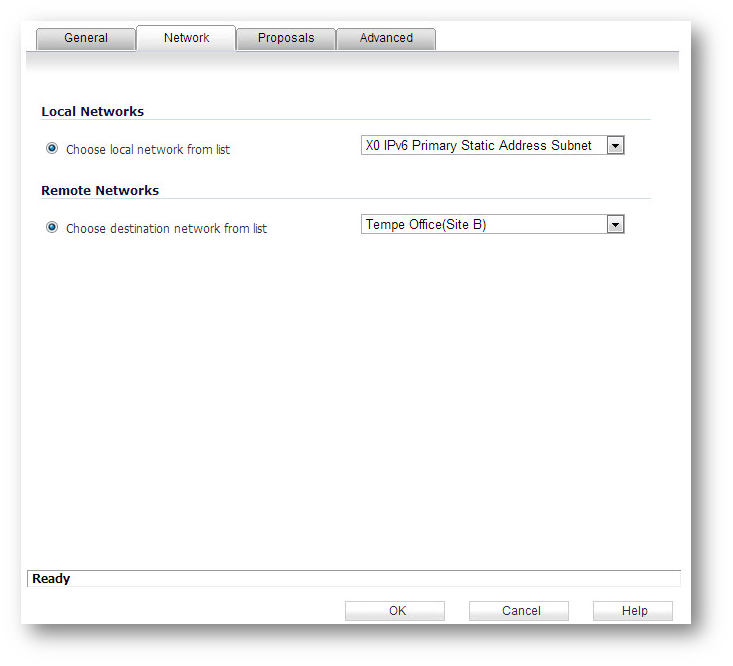Switch to the General tab
This screenshot has width=733, height=666.
86,38
